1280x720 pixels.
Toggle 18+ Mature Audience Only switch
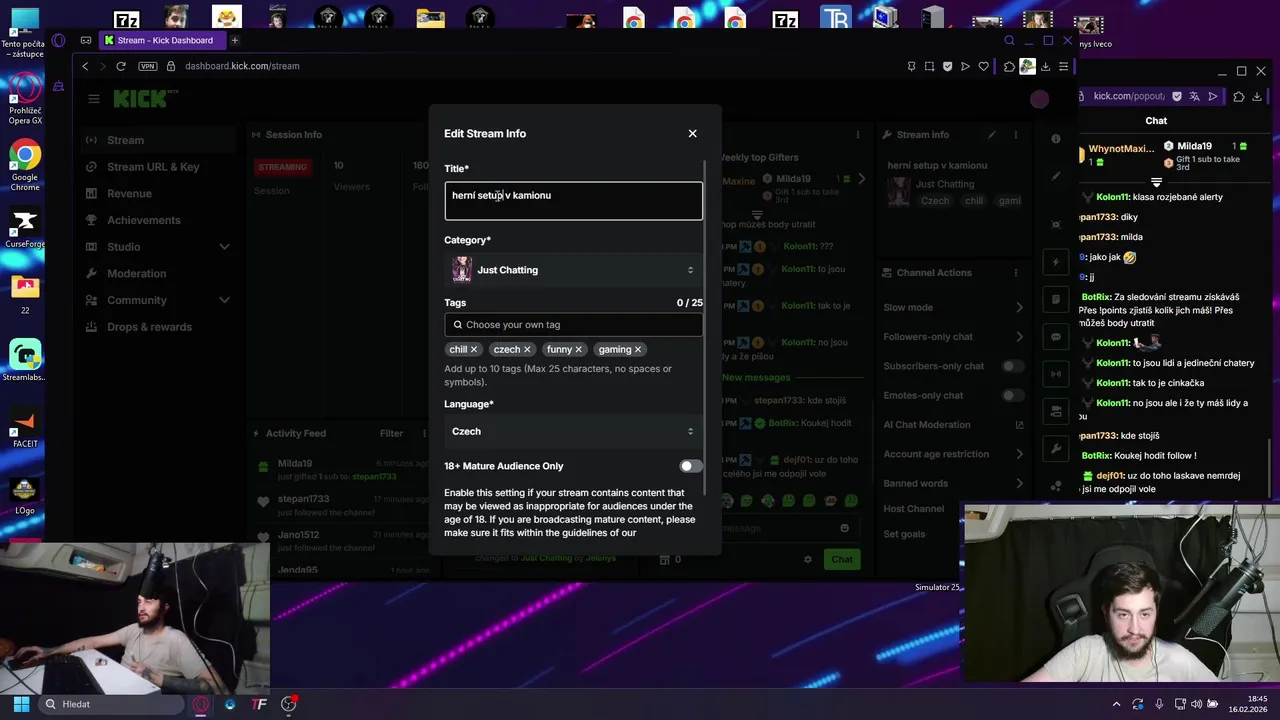point(690,466)
